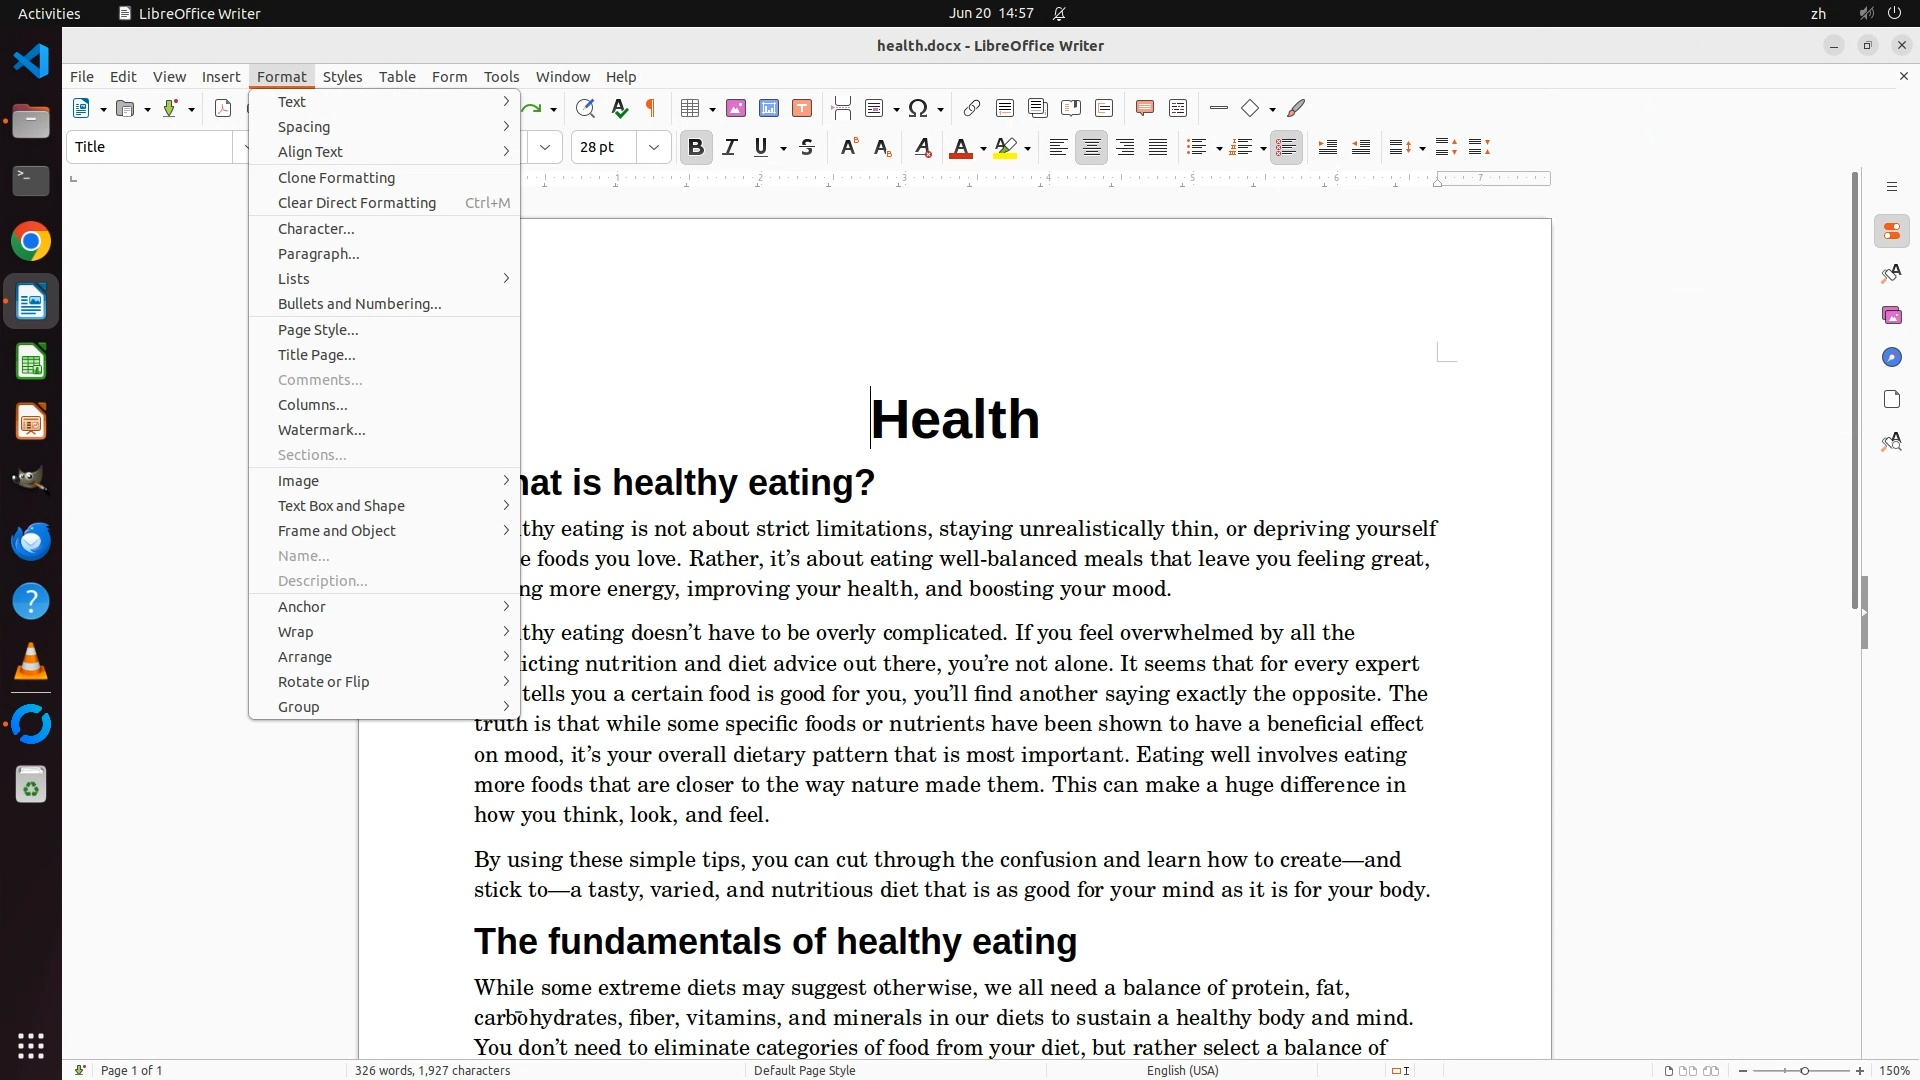
Task: Insert a table from the toolbar
Action: pyautogui.click(x=689, y=108)
